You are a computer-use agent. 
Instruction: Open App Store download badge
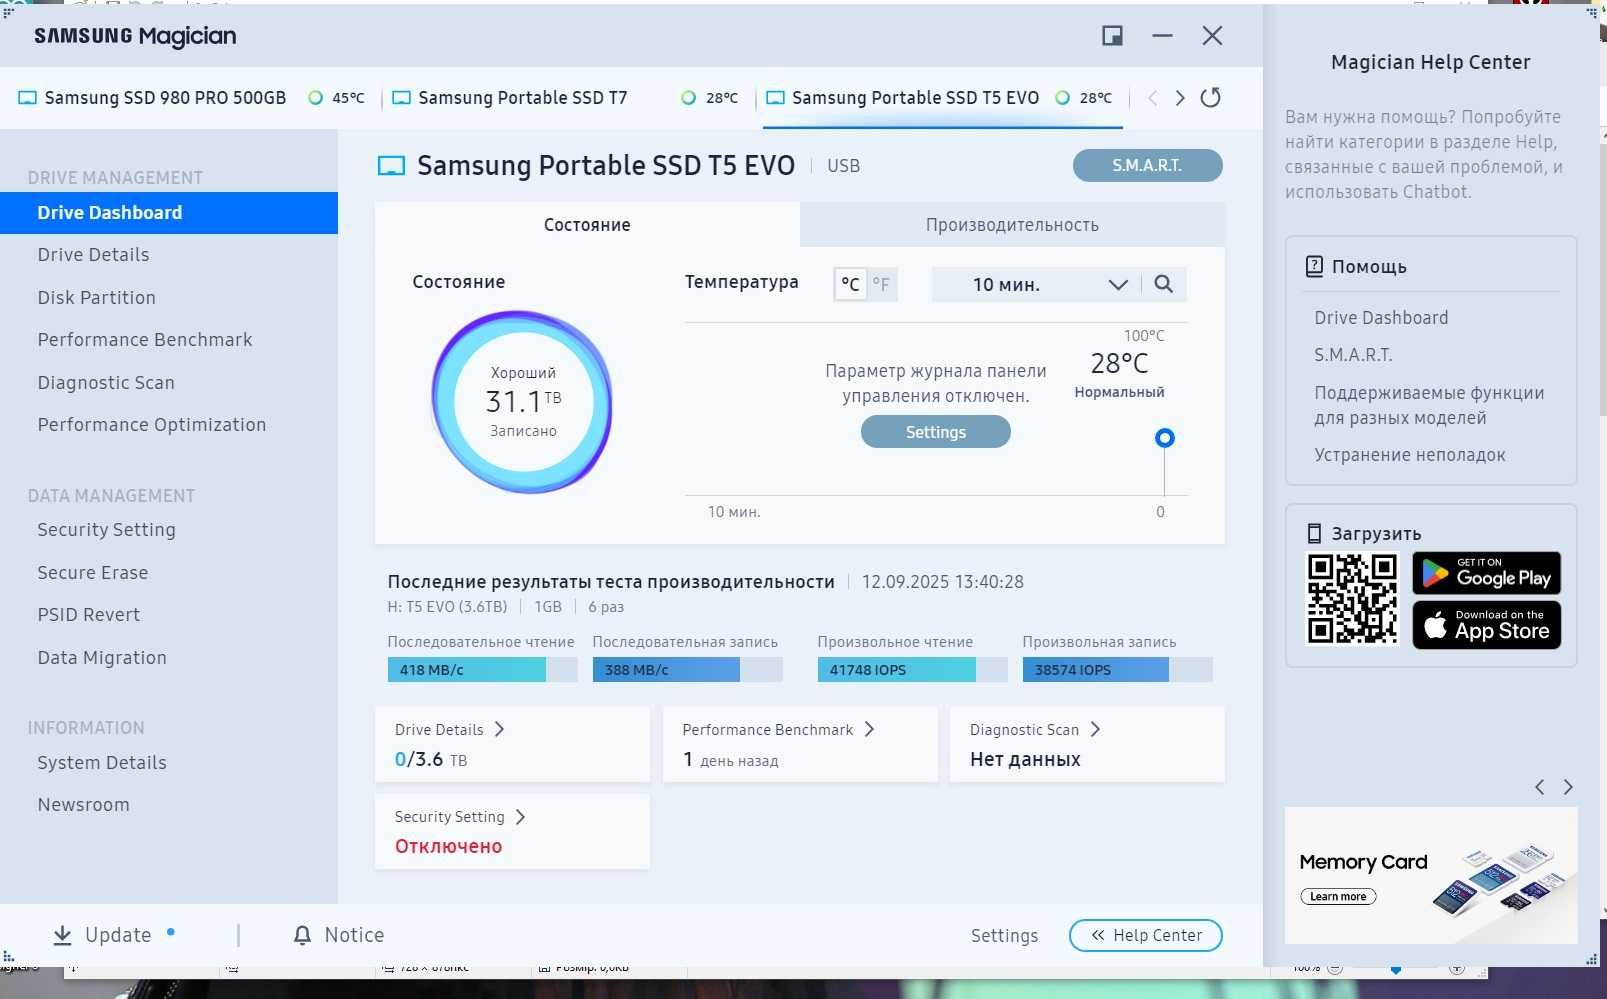[1486, 625]
